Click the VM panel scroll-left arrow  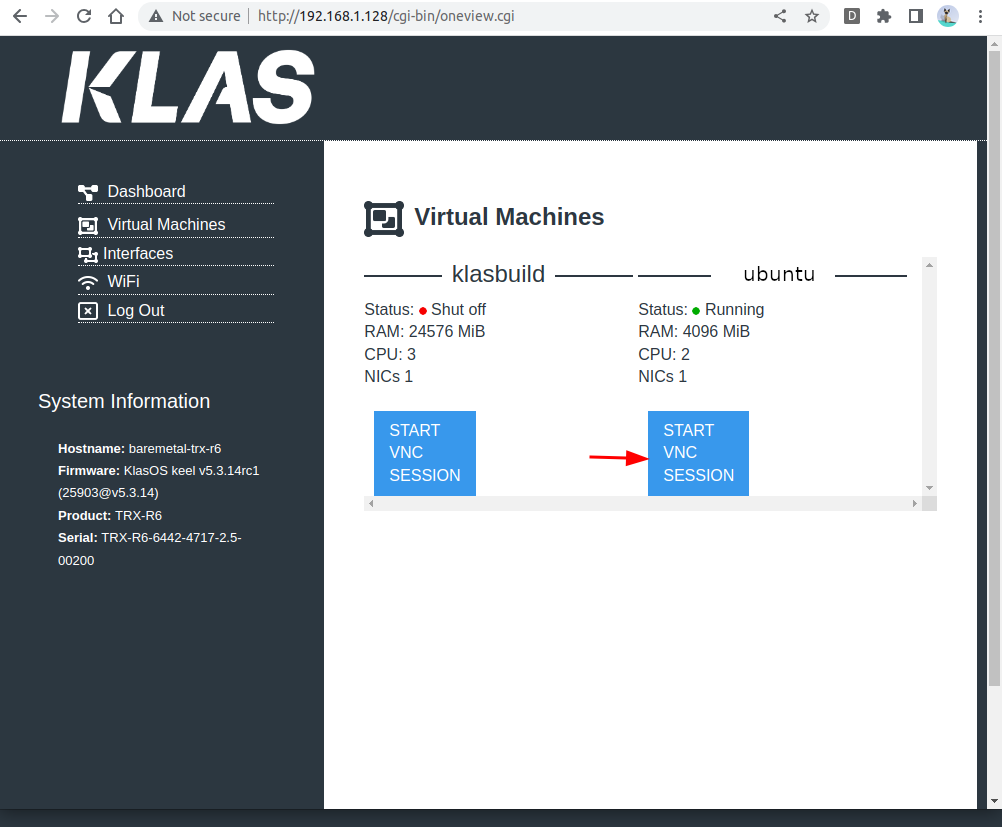371,504
